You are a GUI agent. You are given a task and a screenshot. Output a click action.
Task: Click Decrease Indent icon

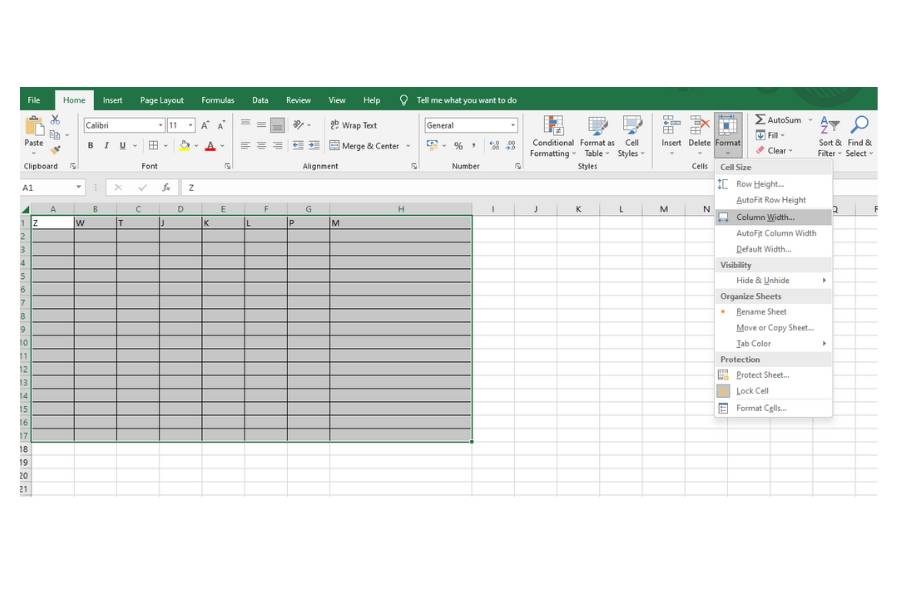(x=298, y=146)
